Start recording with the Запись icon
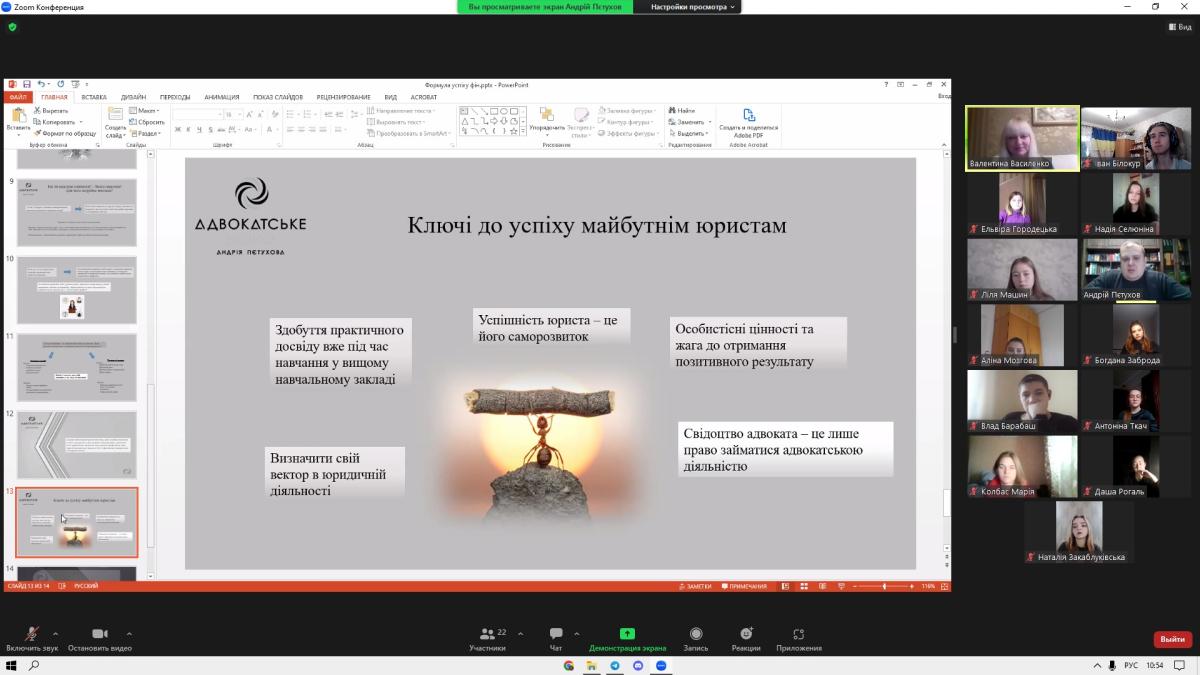This screenshot has height=675, width=1200. tap(696, 634)
